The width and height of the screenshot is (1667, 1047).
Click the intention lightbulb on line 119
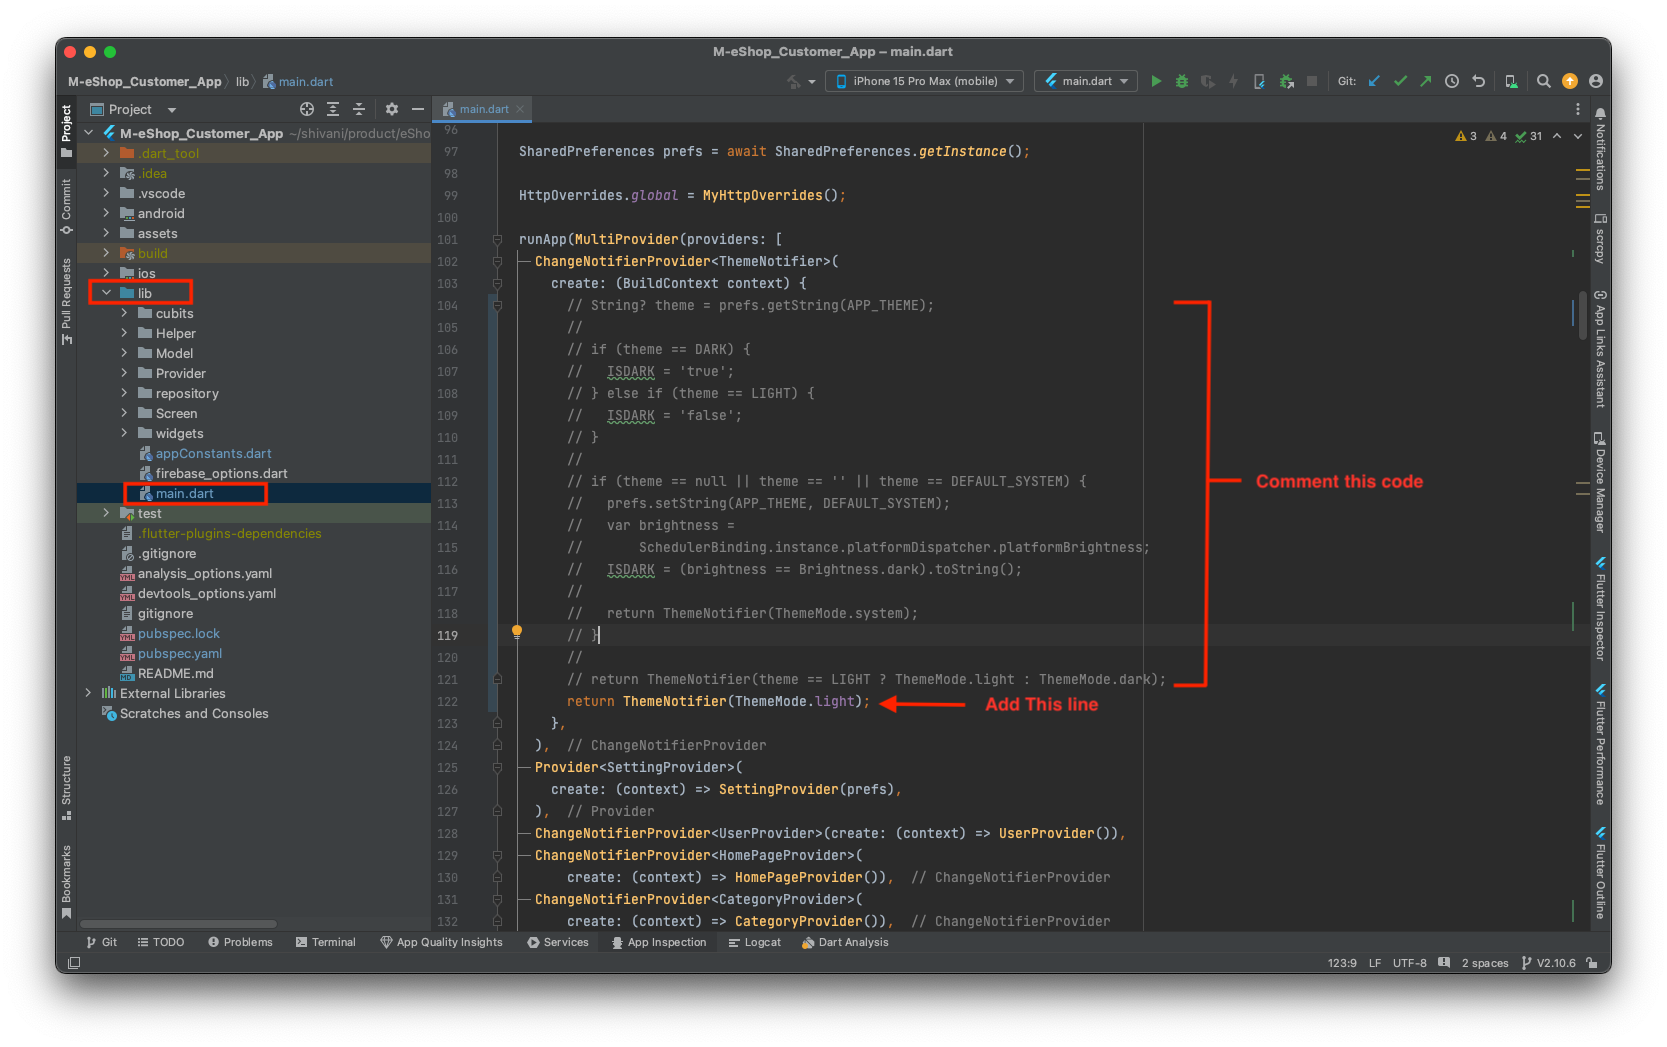517,632
